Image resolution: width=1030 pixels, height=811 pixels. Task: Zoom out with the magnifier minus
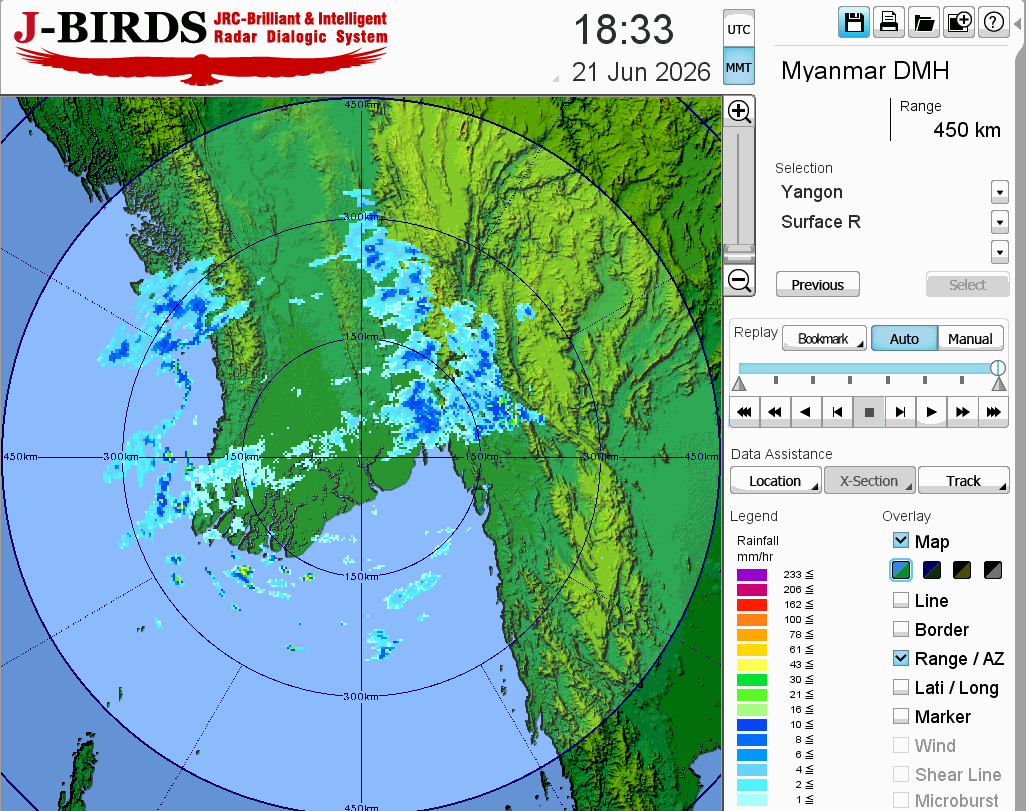(739, 280)
